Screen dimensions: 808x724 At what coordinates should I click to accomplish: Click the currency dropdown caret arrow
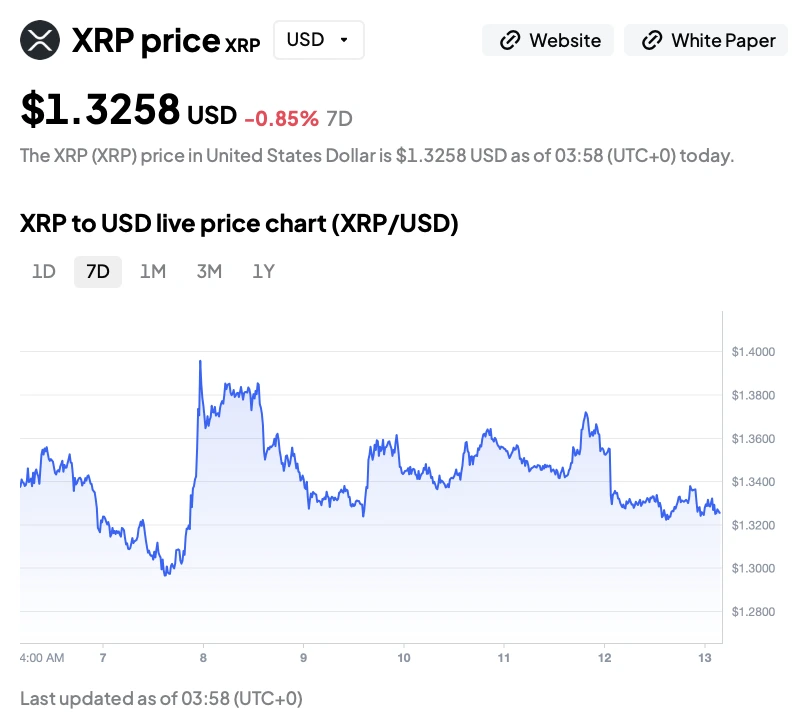click(344, 41)
